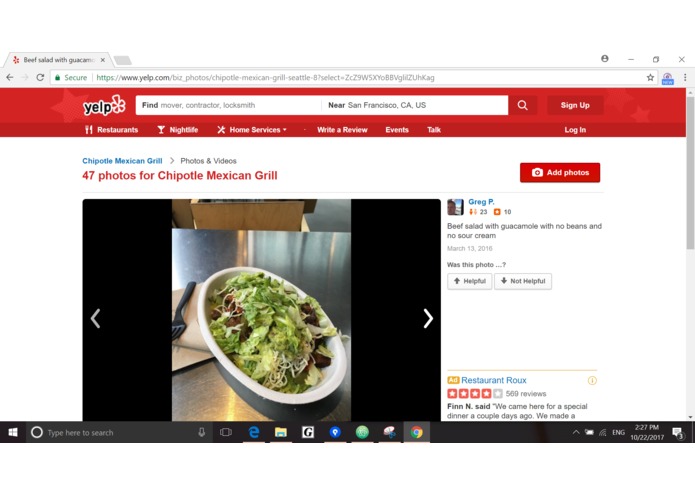Click the Log In link
Viewport: 695px width, 494px height.
575,130
